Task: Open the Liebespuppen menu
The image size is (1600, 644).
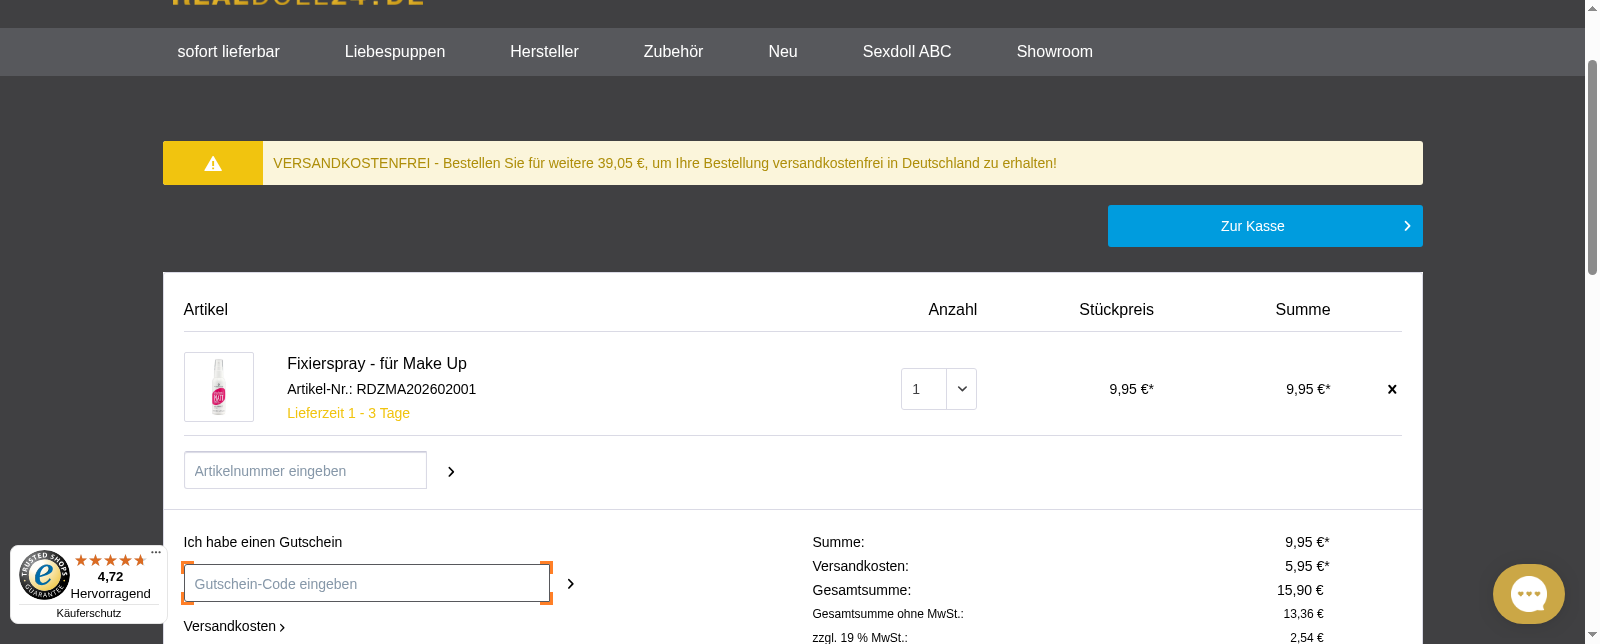Action: tap(395, 52)
